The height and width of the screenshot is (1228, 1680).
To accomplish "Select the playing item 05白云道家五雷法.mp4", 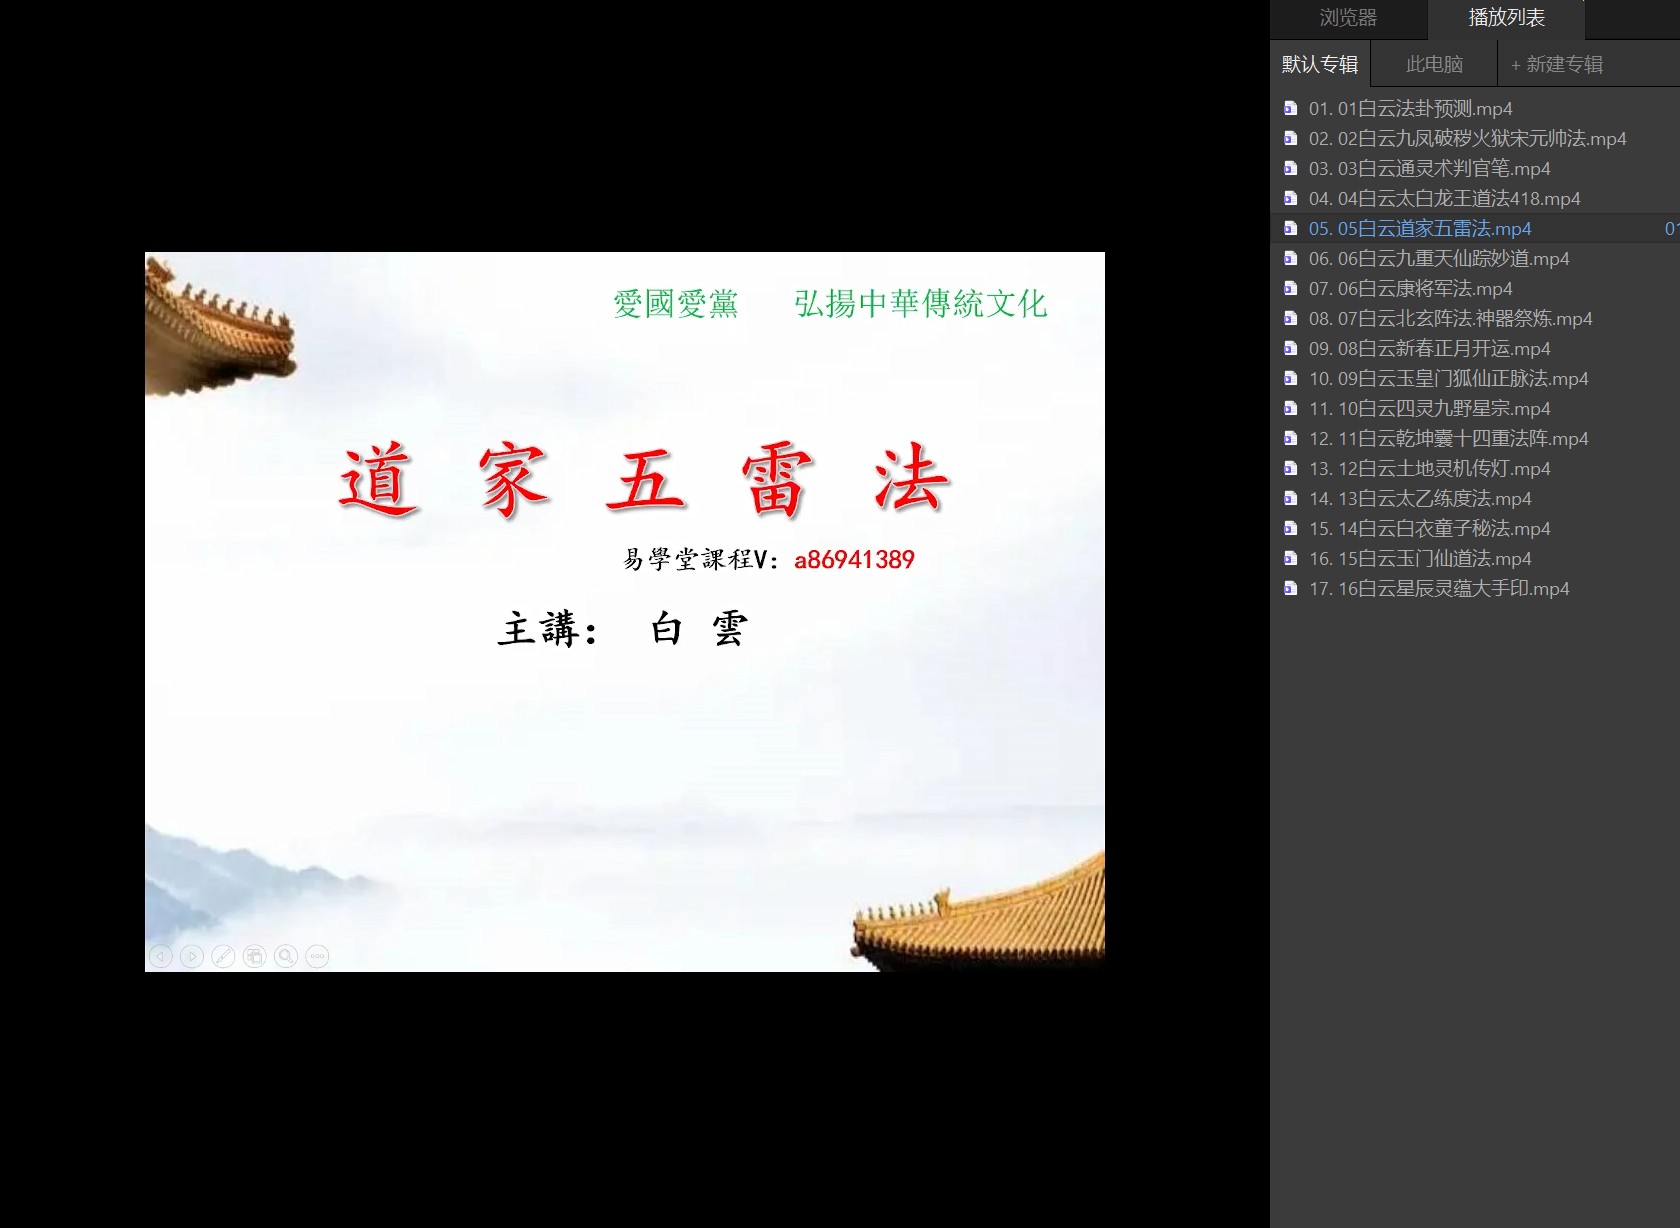I will (x=1420, y=229).
